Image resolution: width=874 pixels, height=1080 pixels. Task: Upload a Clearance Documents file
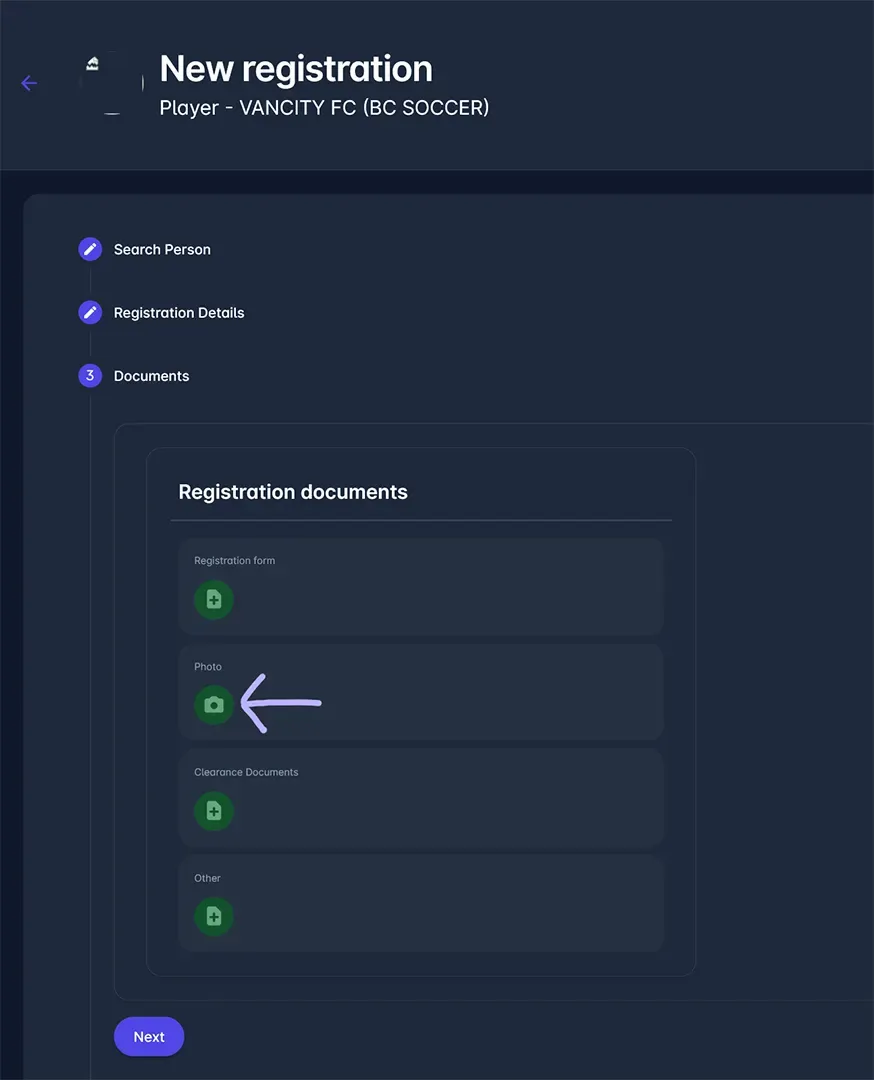[213, 811]
